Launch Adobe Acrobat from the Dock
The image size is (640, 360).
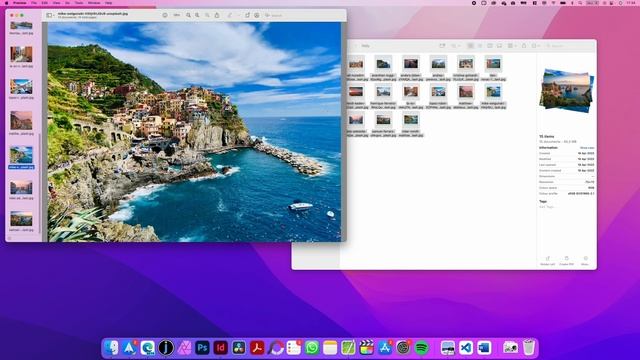pyautogui.click(x=257, y=348)
